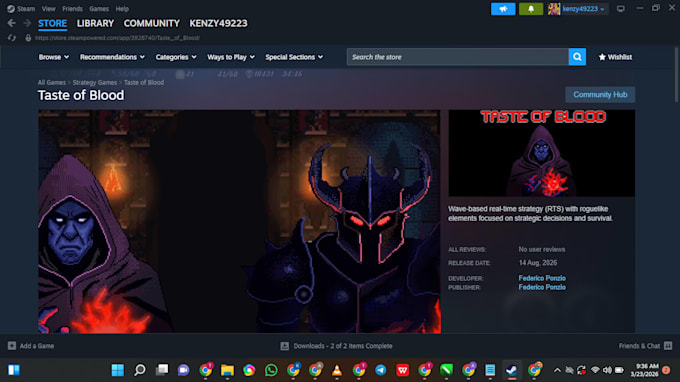Image resolution: width=680 pixels, height=382 pixels.
Task: Click the Search the store field
Action: [x=458, y=57]
